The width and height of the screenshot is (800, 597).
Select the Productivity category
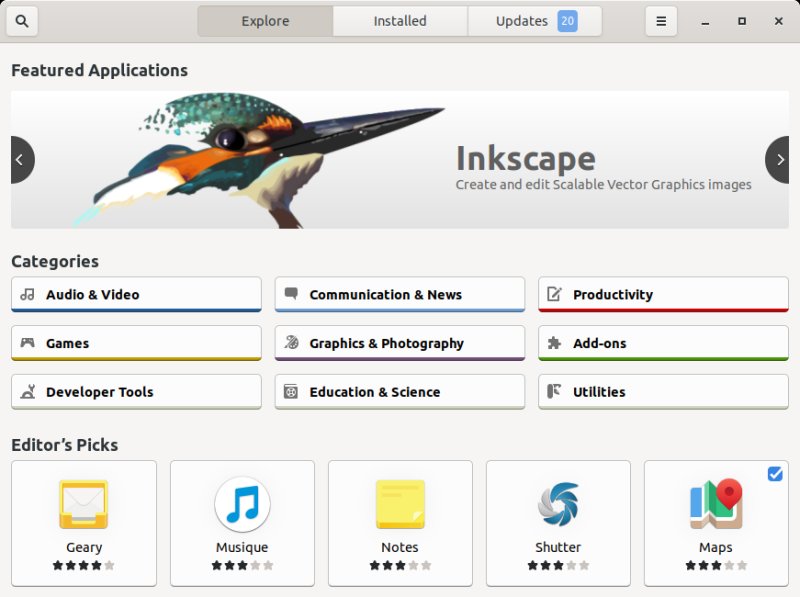pyautogui.click(x=663, y=294)
